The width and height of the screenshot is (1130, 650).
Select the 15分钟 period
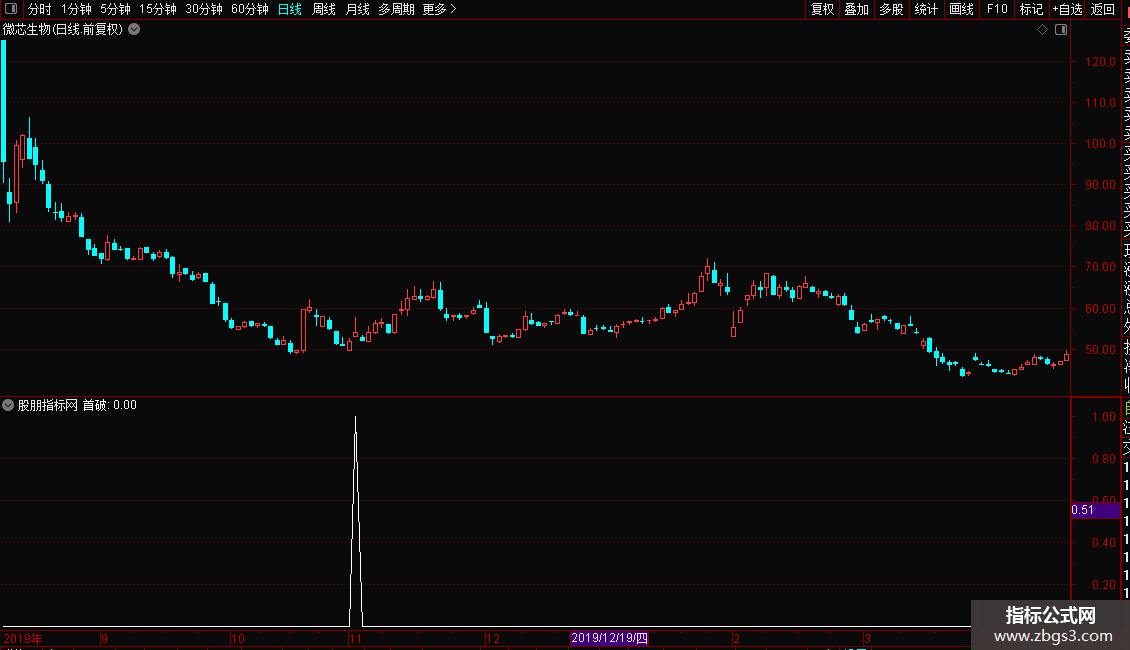point(158,9)
